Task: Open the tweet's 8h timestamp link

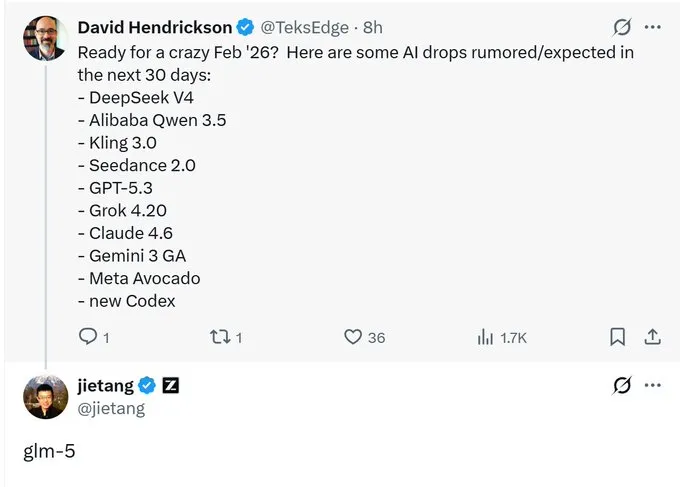Action: (x=372, y=27)
